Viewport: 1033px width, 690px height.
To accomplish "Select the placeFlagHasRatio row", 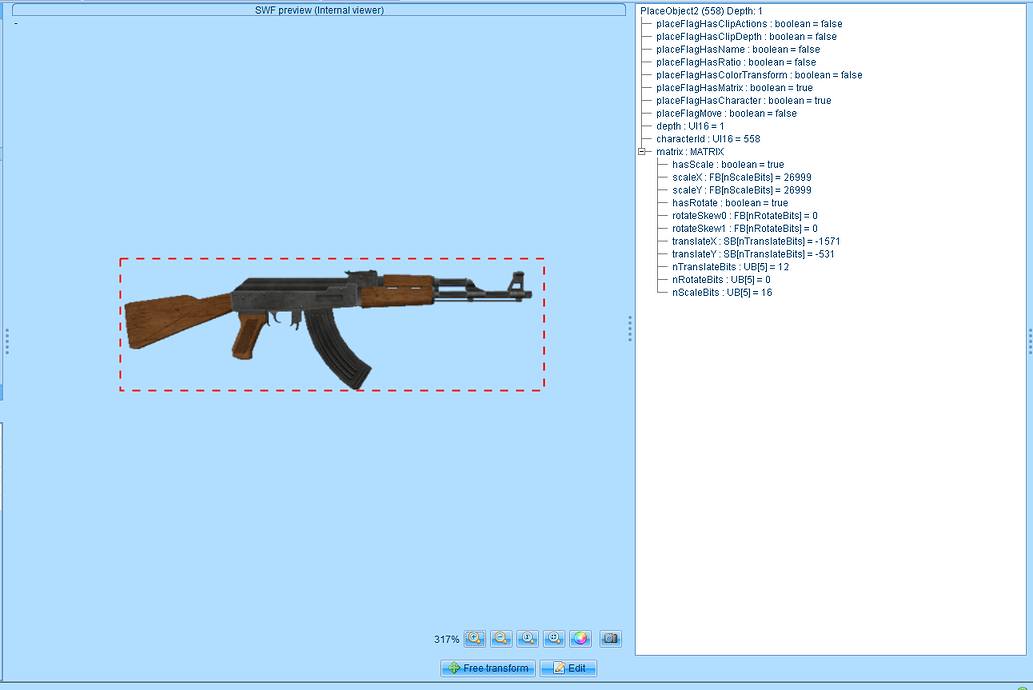I will 736,62.
